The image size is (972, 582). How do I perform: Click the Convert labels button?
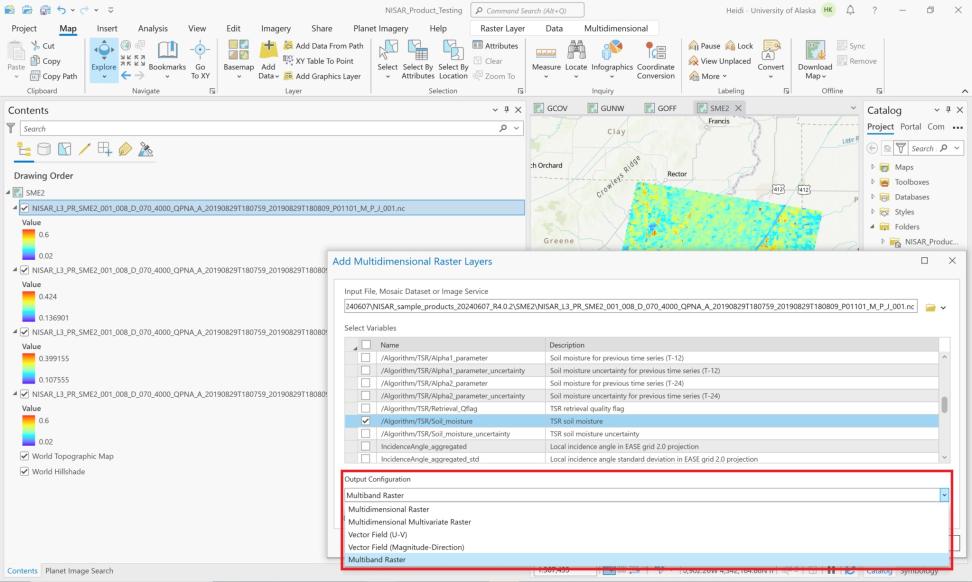pyautogui.click(x=771, y=60)
